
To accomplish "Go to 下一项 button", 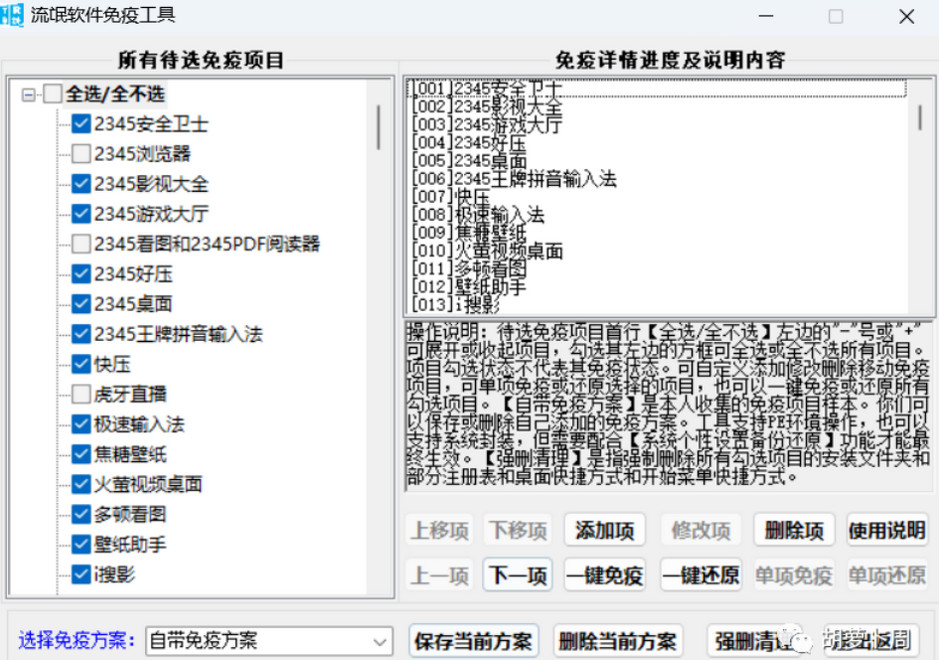I will [x=518, y=576].
